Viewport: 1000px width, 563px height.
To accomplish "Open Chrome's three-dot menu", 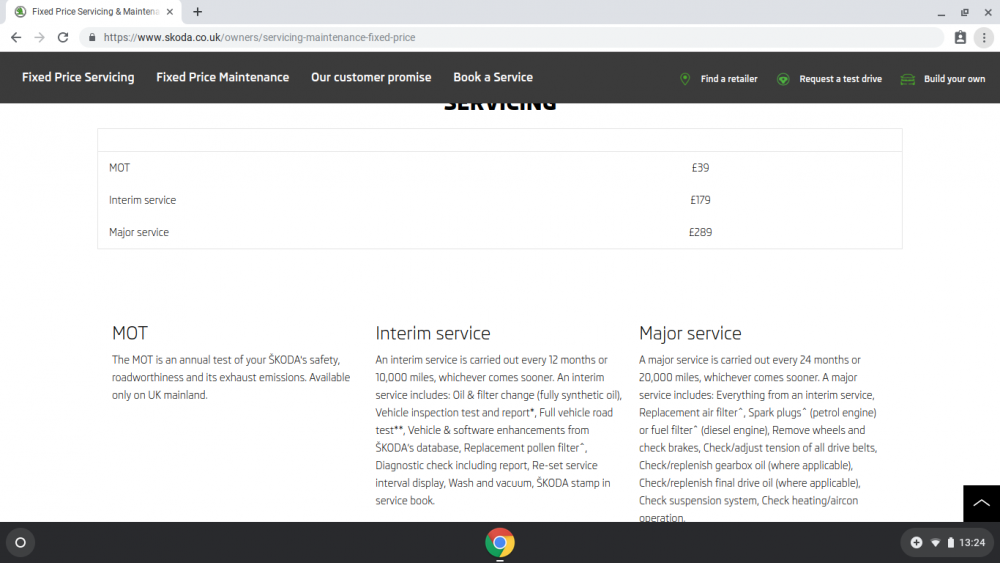I will 984,38.
